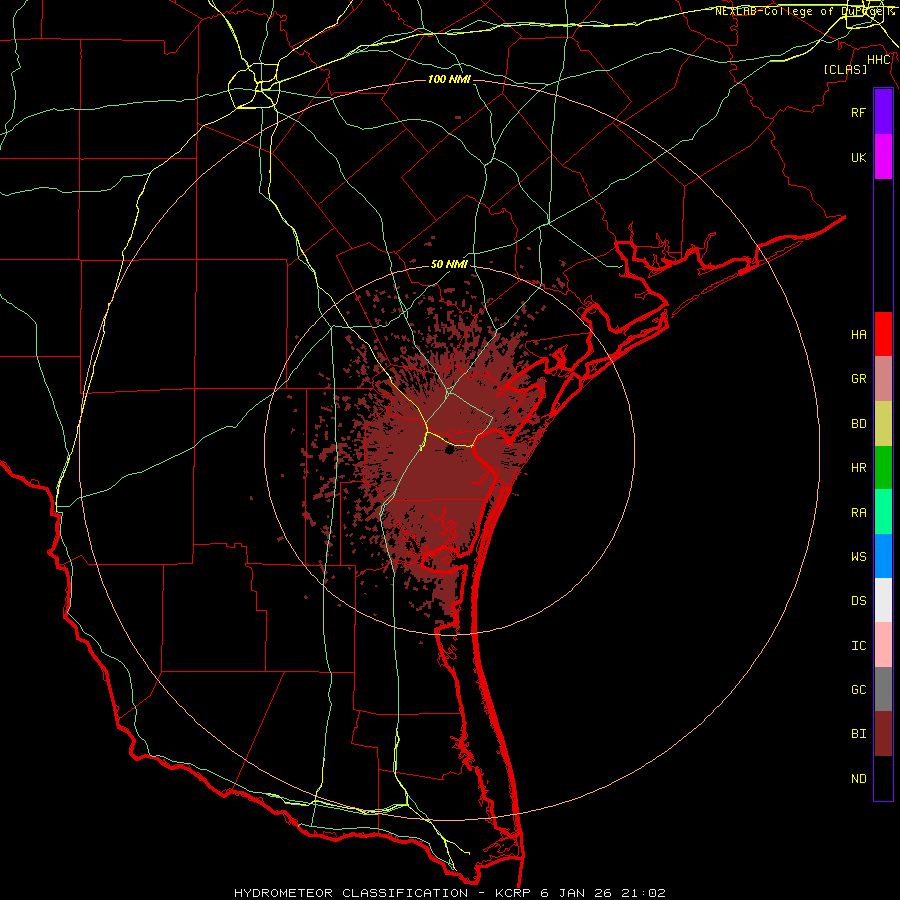Click the GR pink-brown legend swatch
This screenshot has width=900, height=900.
[x=883, y=379]
